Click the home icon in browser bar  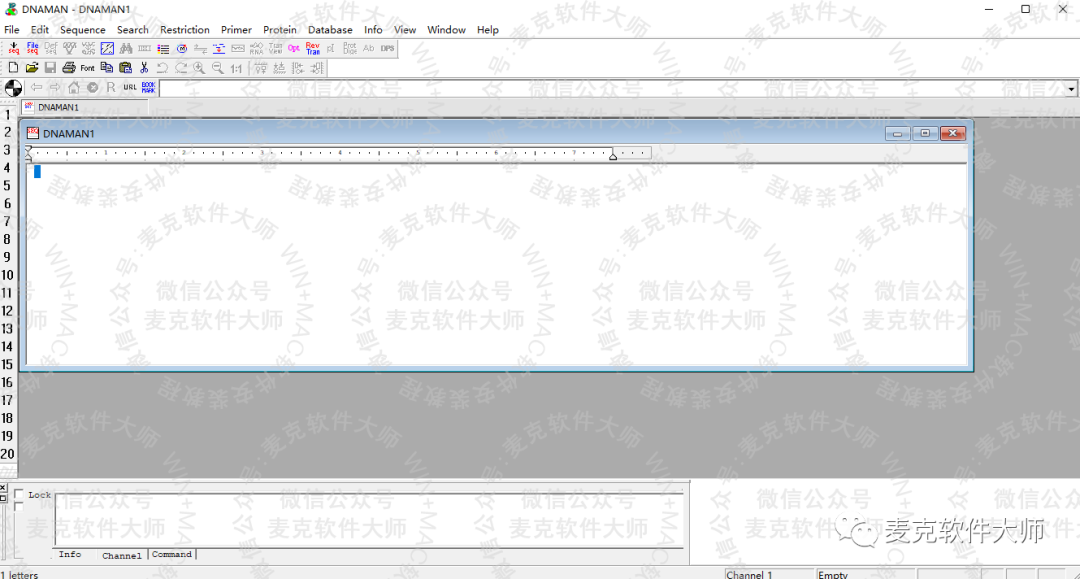(x=74, y=87)
